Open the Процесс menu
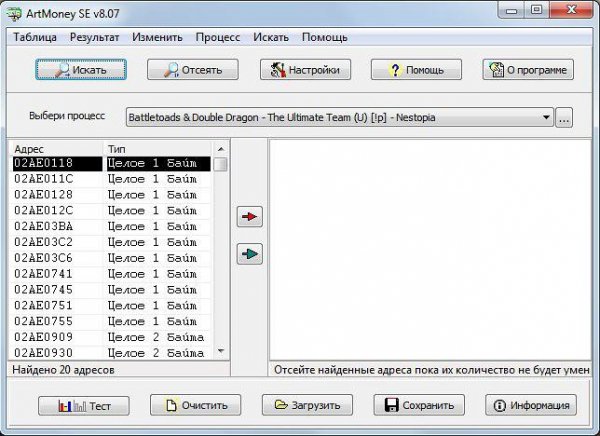Screen dimensions: 600x436 click(x=218, y=37)
